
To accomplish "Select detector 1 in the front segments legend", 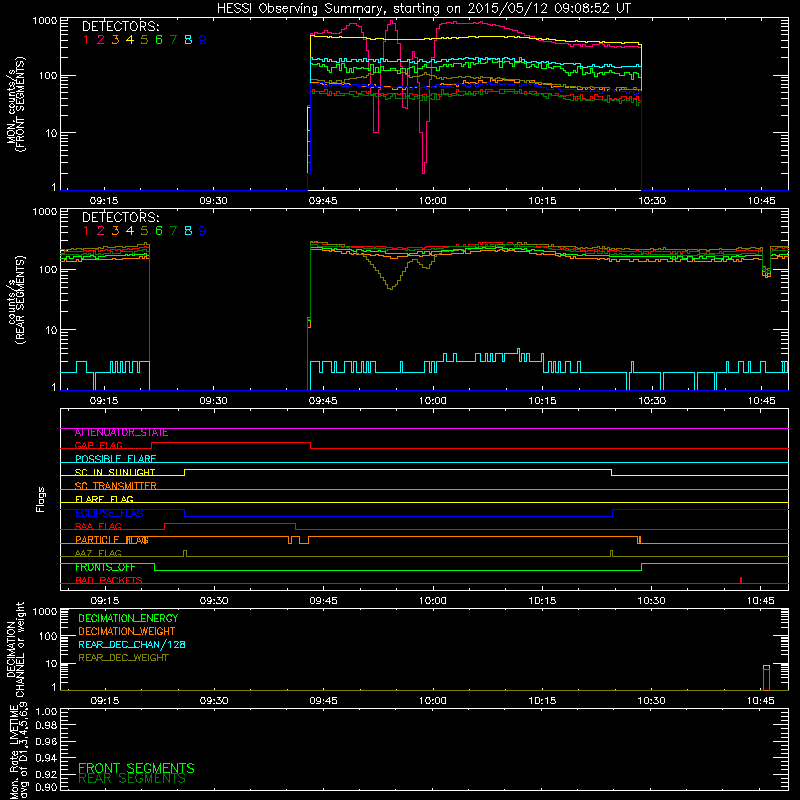I will tap(86, 40).
